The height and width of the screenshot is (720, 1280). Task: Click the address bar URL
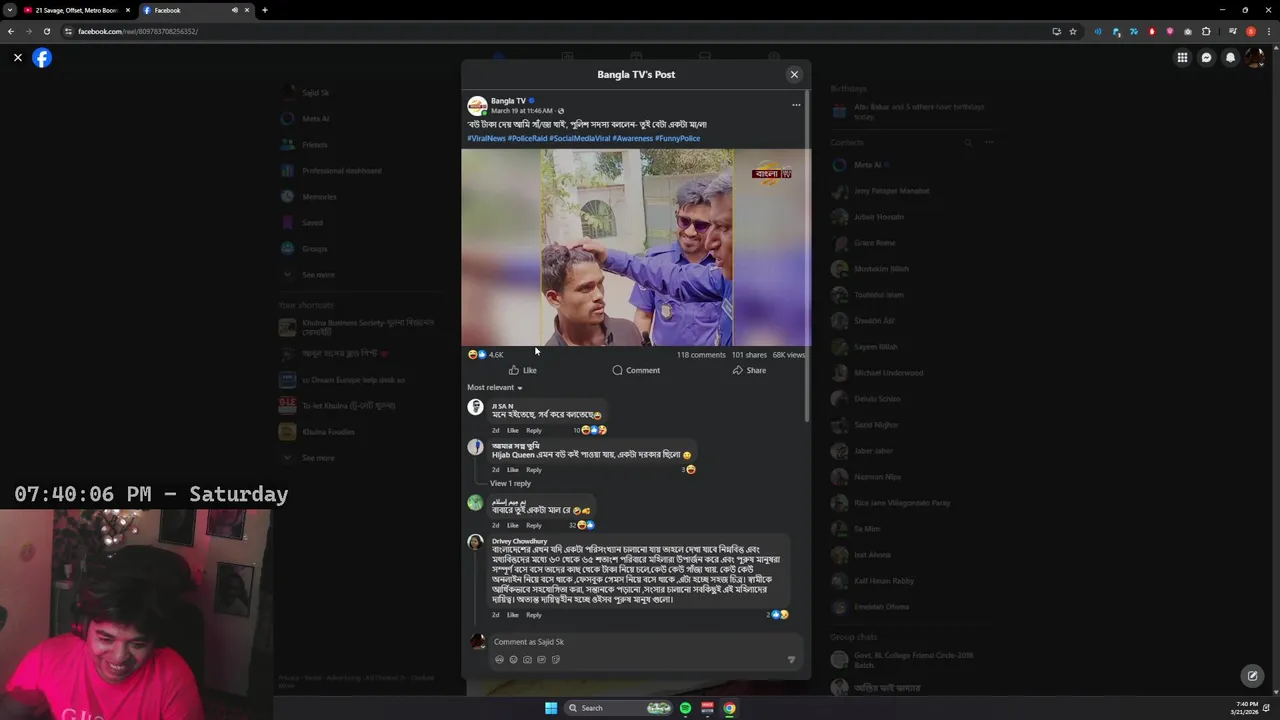[138, 31]
